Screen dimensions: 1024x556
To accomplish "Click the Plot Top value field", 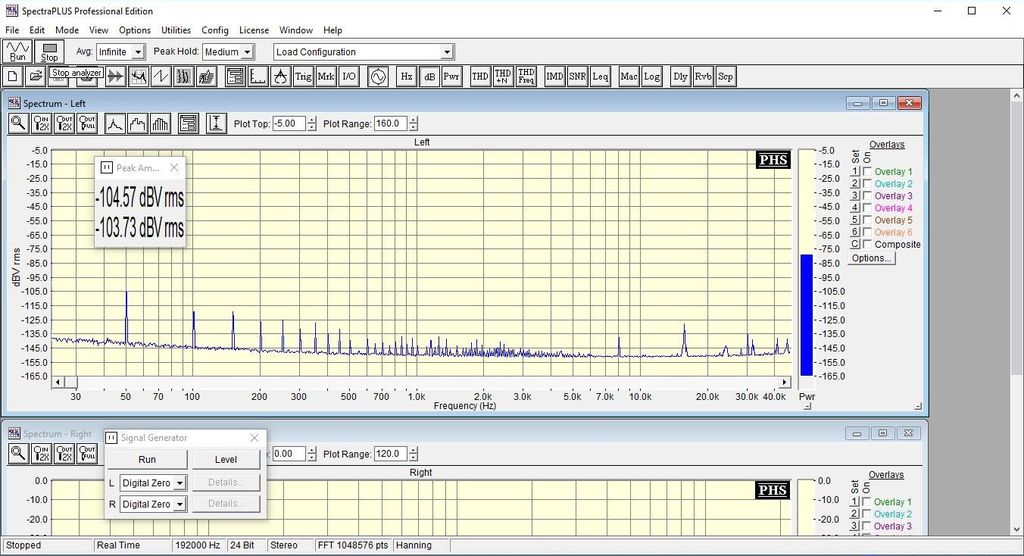I will [x=288, y=124].
